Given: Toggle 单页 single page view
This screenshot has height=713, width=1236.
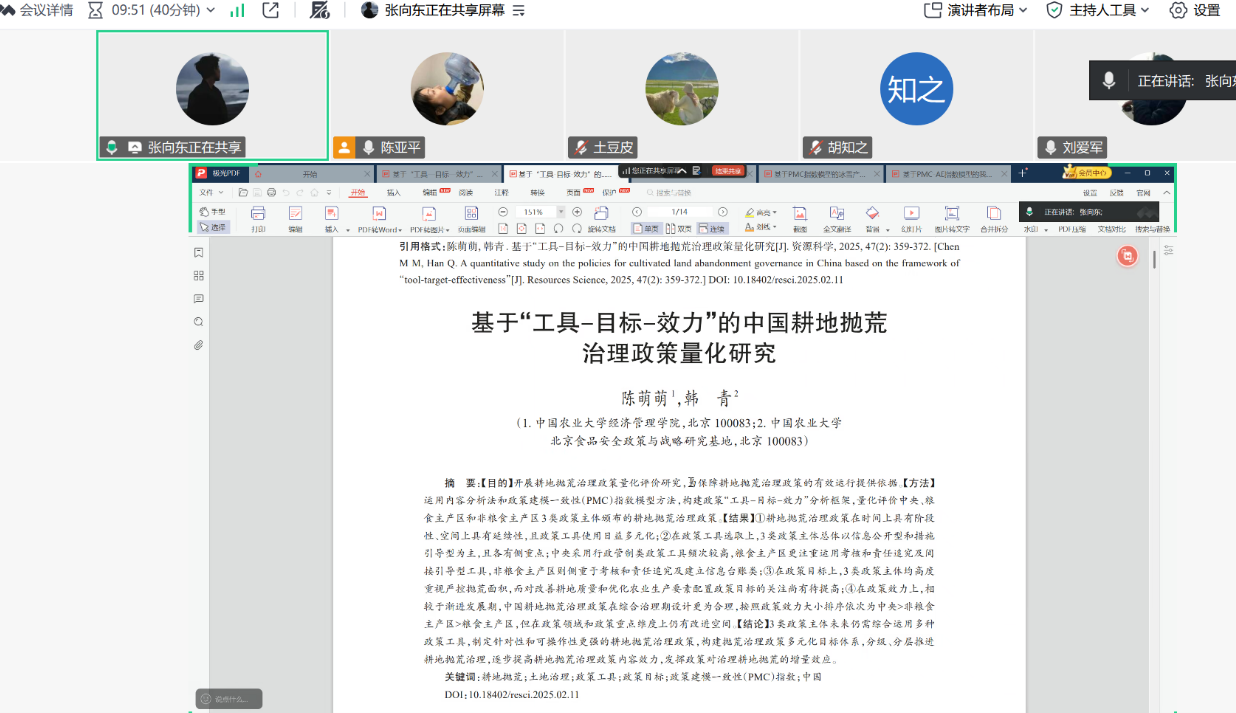Looking at the screenshot, I should pyautogui.click(x=645, y=228).
